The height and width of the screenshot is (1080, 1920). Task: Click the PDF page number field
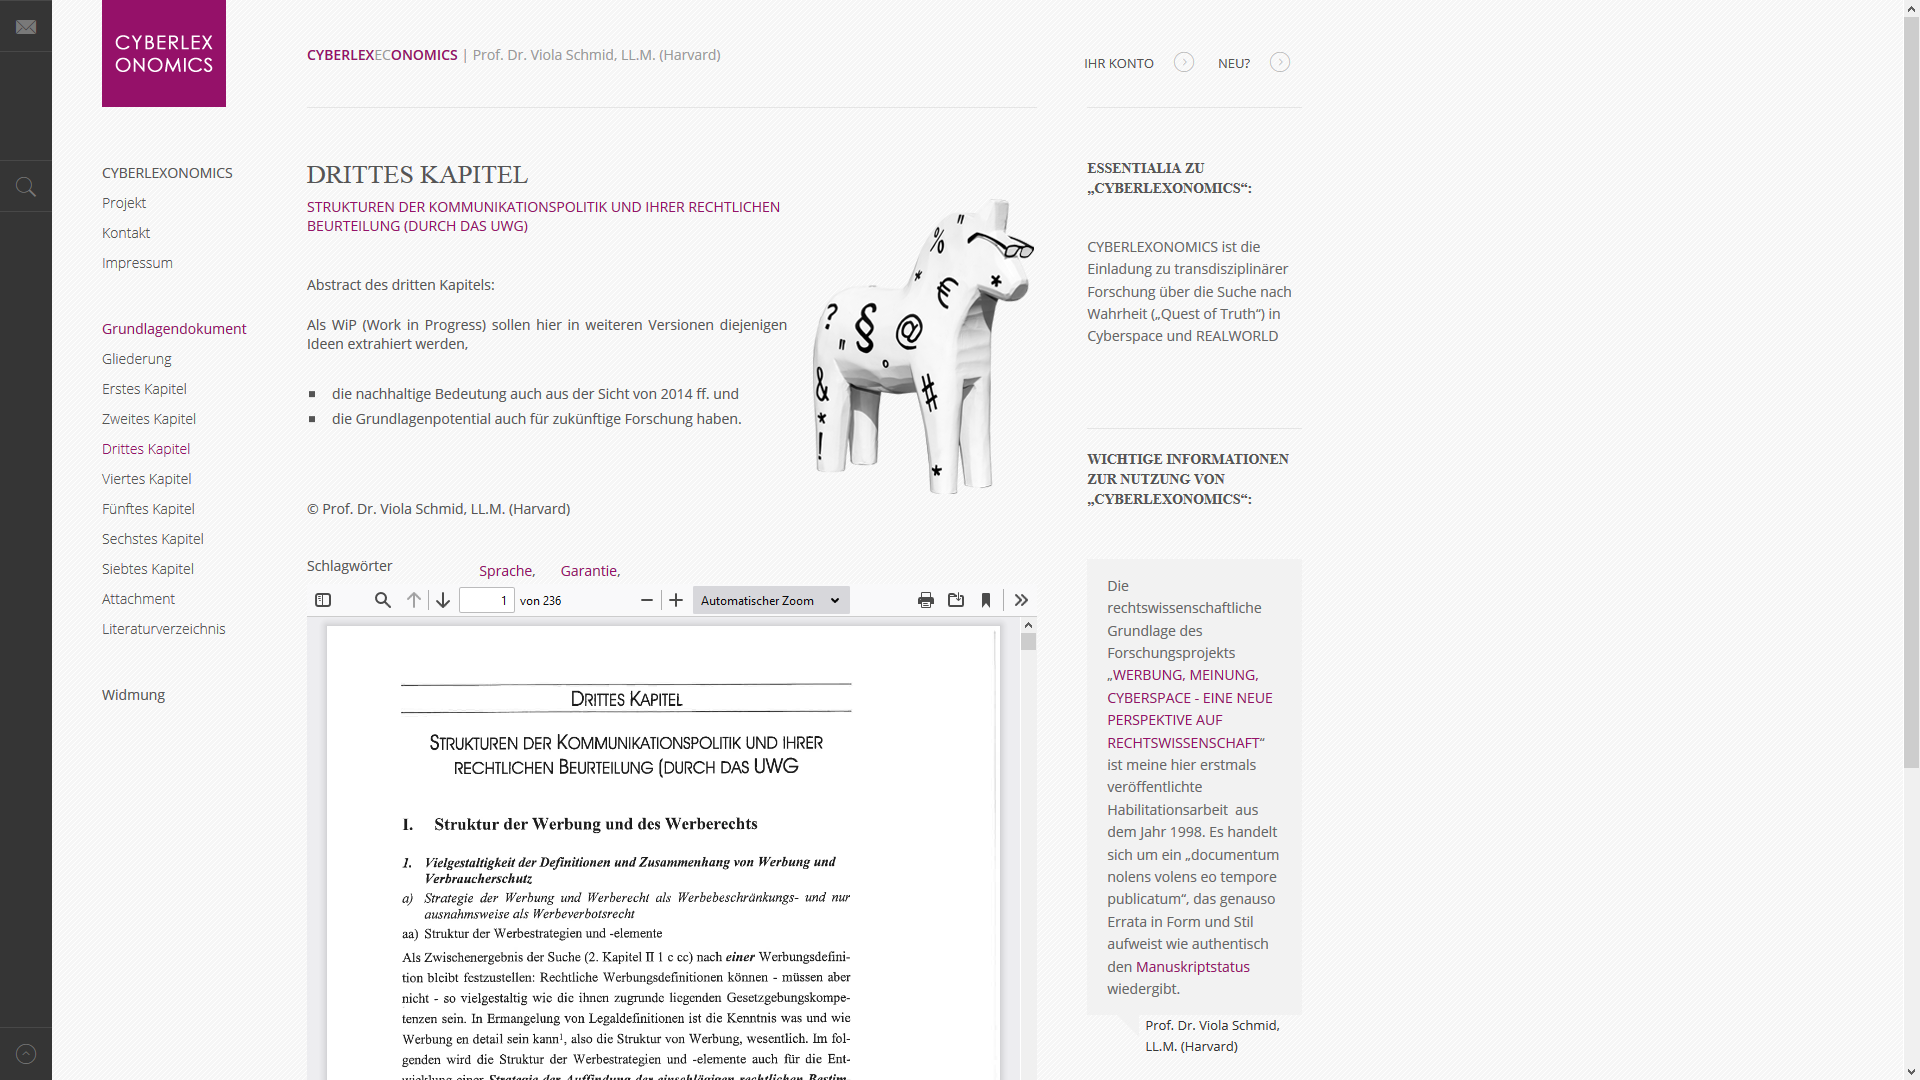point(486,600)
